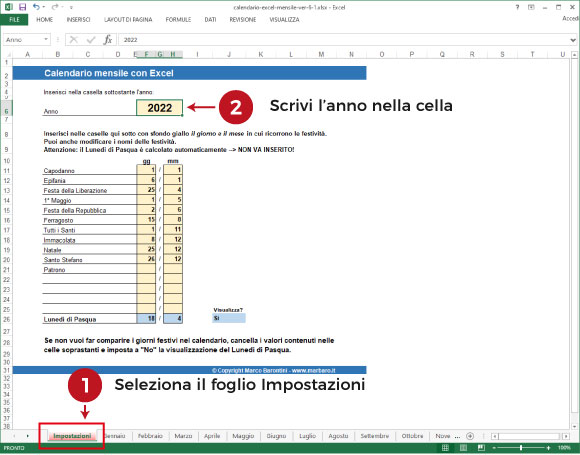The height and width of the screenshot is (455, 580).
Task: Switch to the Agosto sheet tab
Action: click(x=338, y=436)
